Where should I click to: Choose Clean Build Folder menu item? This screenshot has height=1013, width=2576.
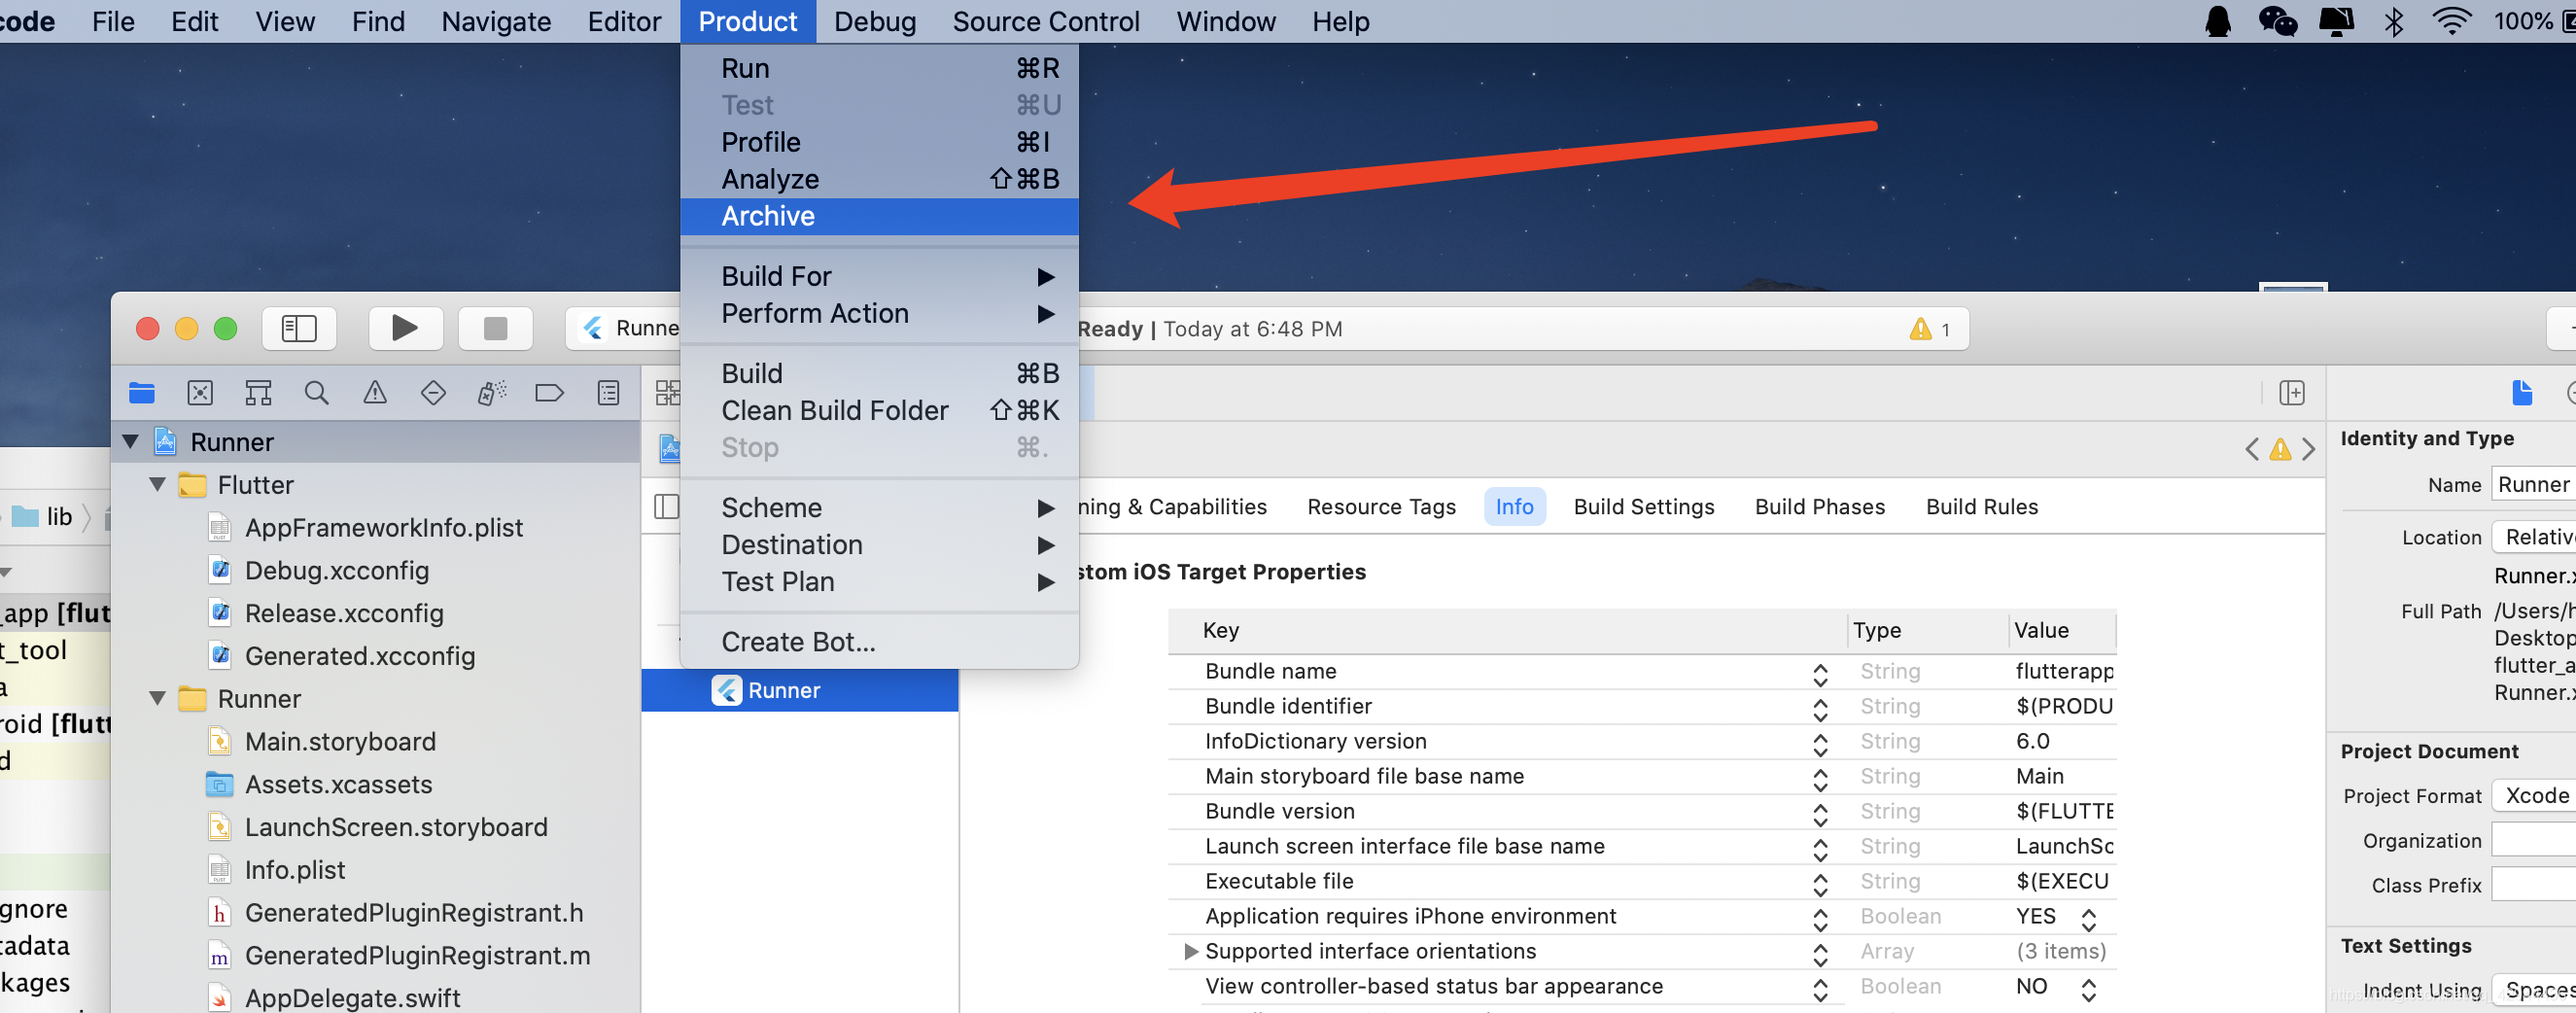coord(879,410)
